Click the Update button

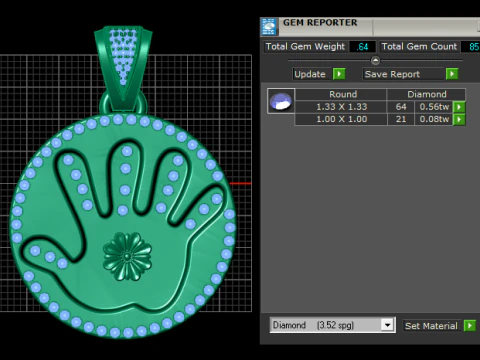pyautogui.click(x=313, y=74)
